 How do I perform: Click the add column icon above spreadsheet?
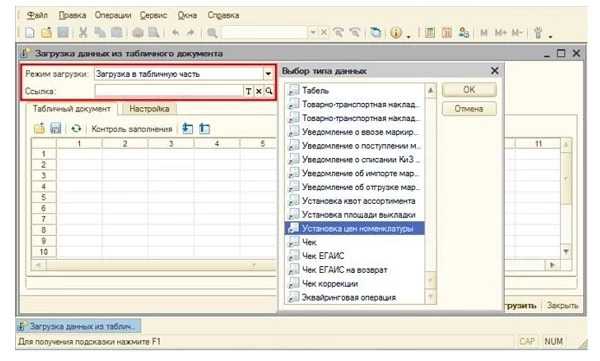(x=204, y=129)
